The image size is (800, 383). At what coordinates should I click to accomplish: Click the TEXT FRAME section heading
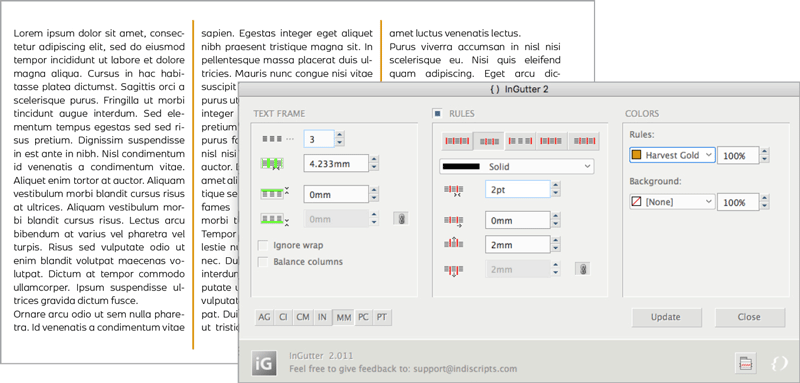click(x=279, y=114)
